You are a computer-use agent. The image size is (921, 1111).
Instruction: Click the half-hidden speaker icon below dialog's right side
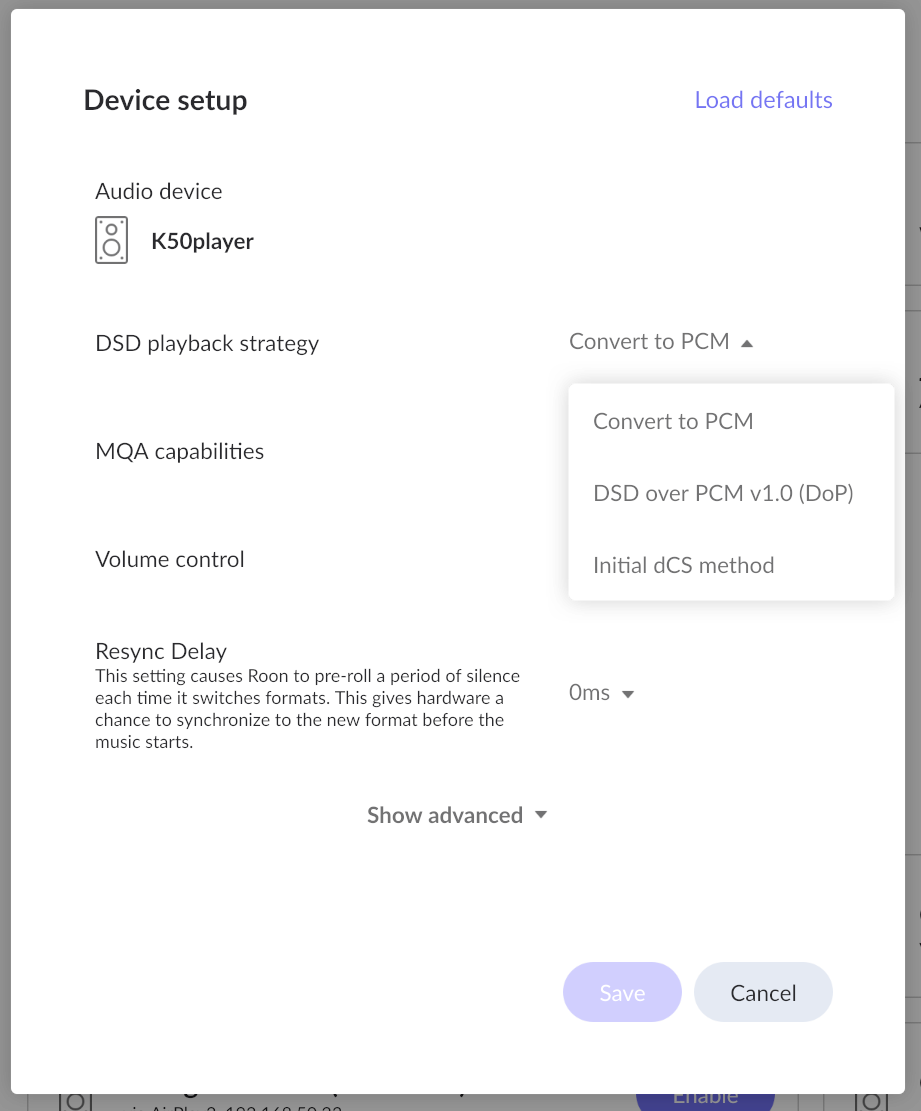pyautogui.click(x=870, y=1102)
